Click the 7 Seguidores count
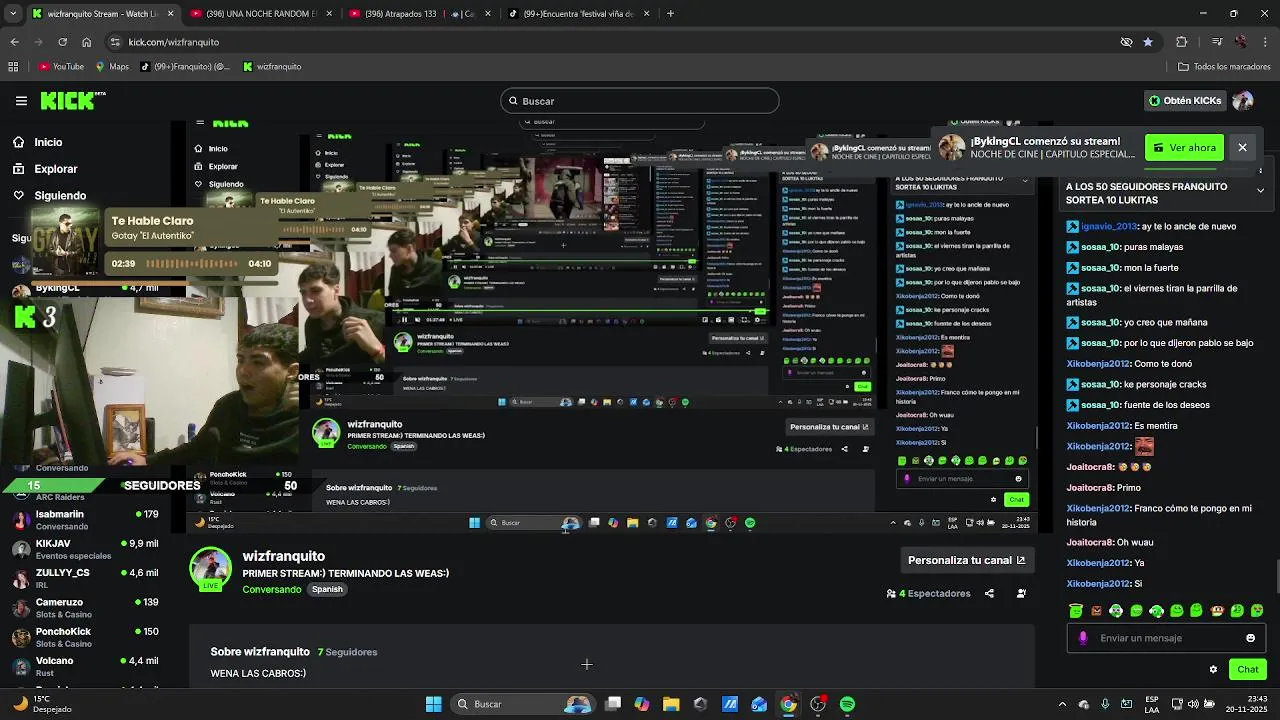Screen dimensions: 1280x720 pyautogui.click(x=347, y=652)
